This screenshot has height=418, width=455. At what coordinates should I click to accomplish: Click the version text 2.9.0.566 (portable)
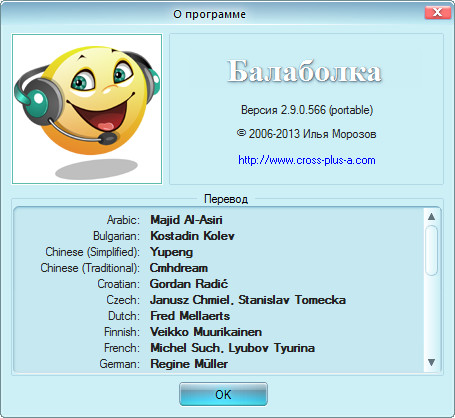[307, 110]
